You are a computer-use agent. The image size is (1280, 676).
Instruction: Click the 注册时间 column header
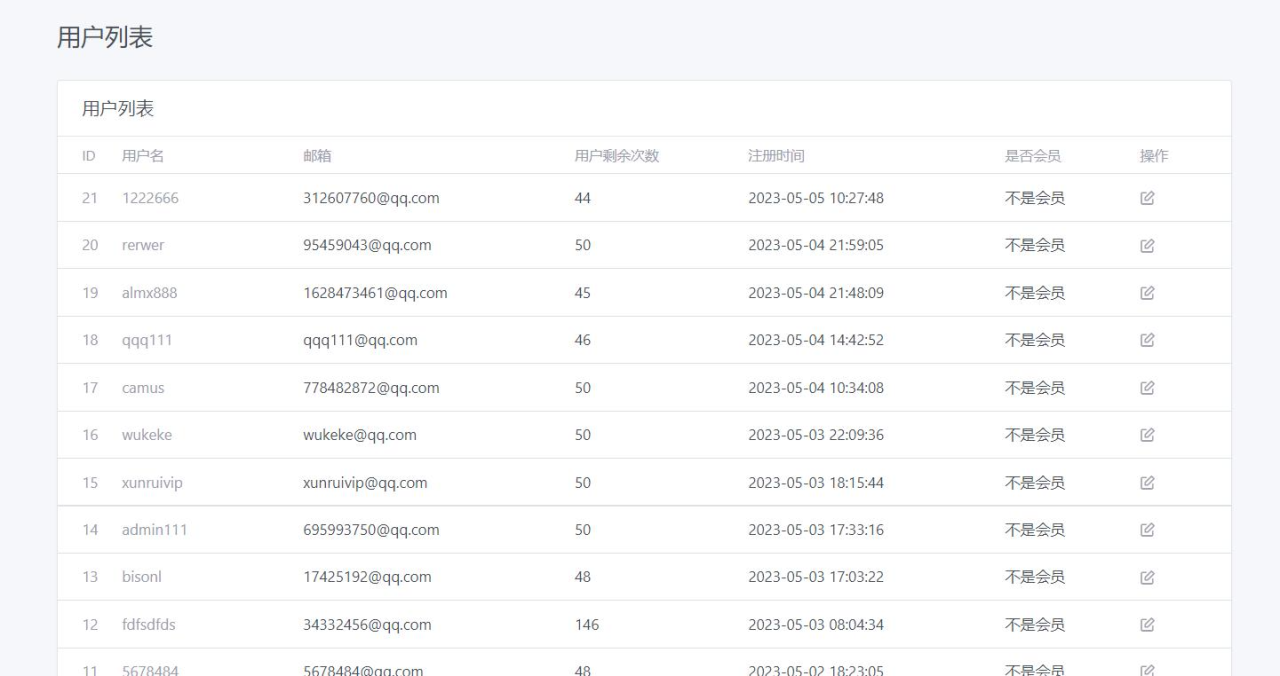[x=776, y=156]
